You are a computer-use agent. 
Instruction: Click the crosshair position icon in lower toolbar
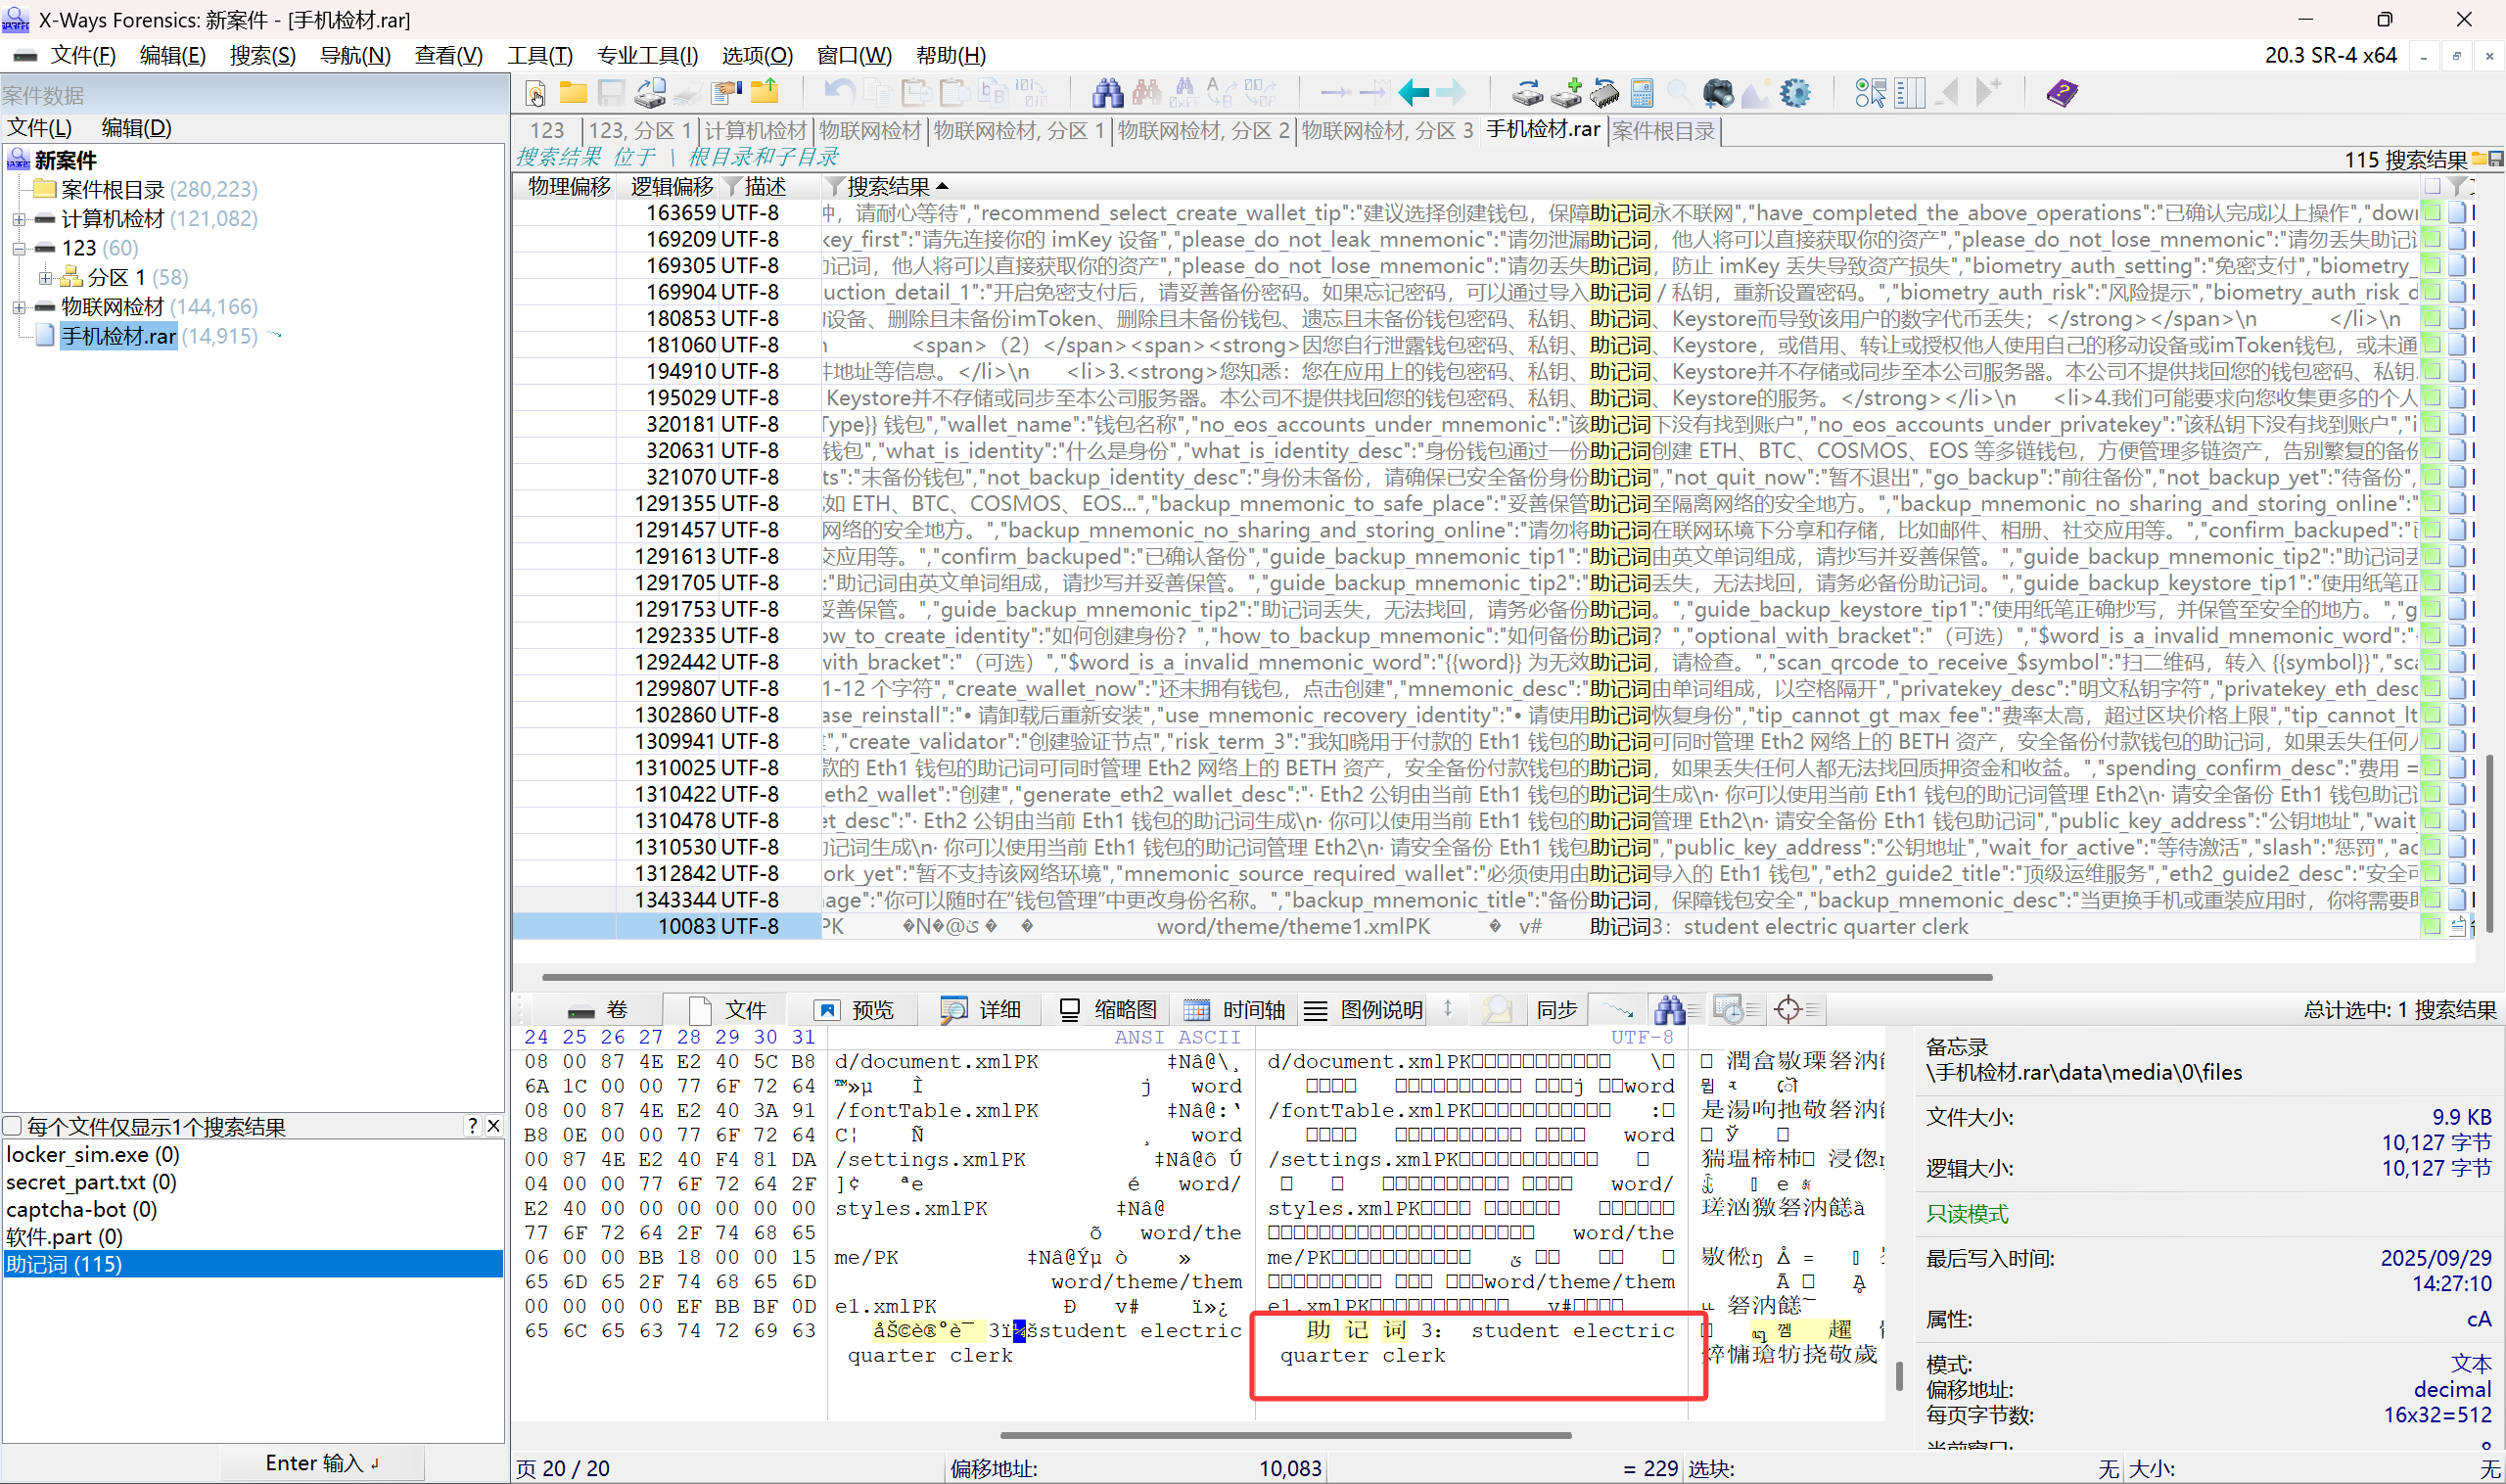click(x=1787, y=1010)
